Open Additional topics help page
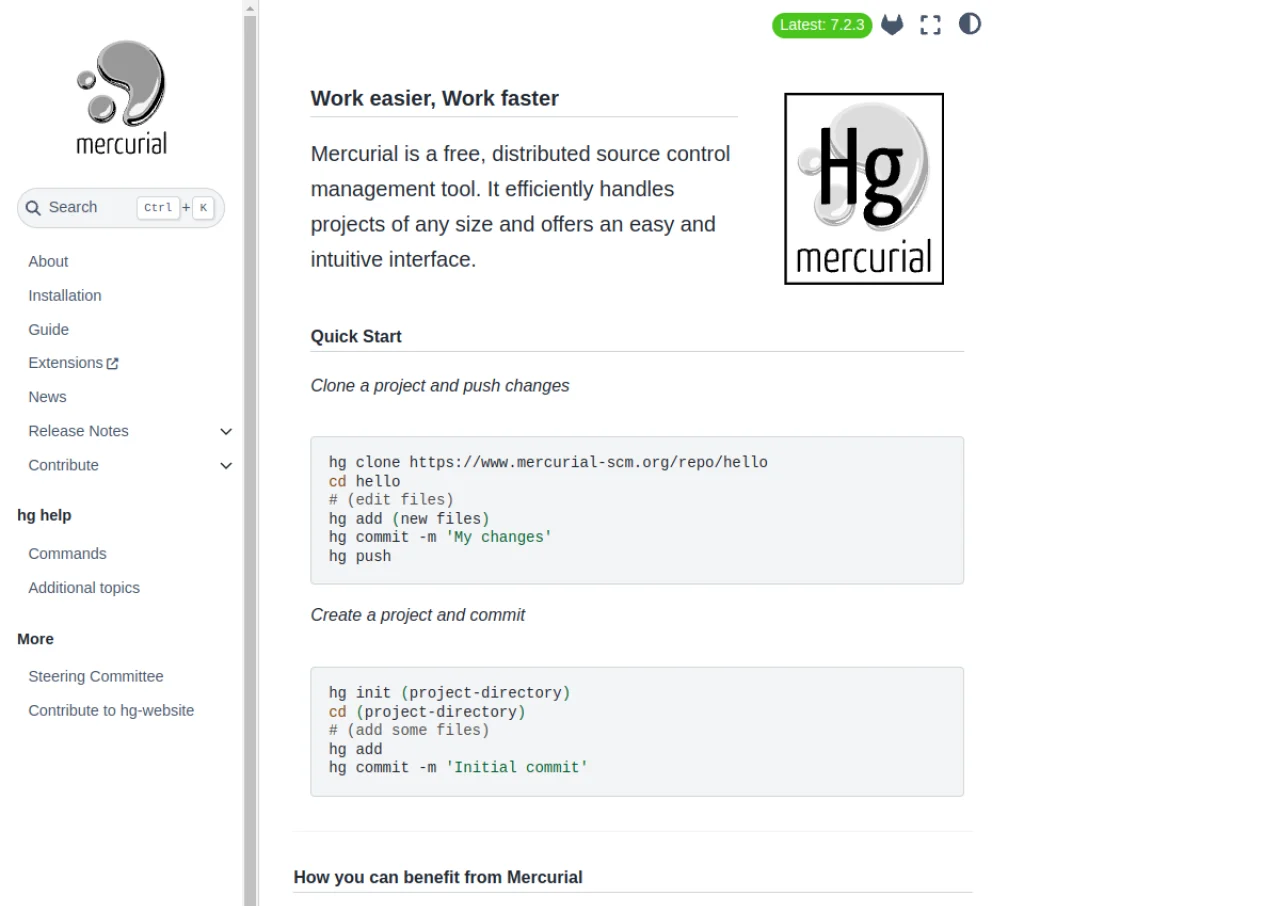The width and height of the screenshot is (1280, 906). click(x=84, y=588)
